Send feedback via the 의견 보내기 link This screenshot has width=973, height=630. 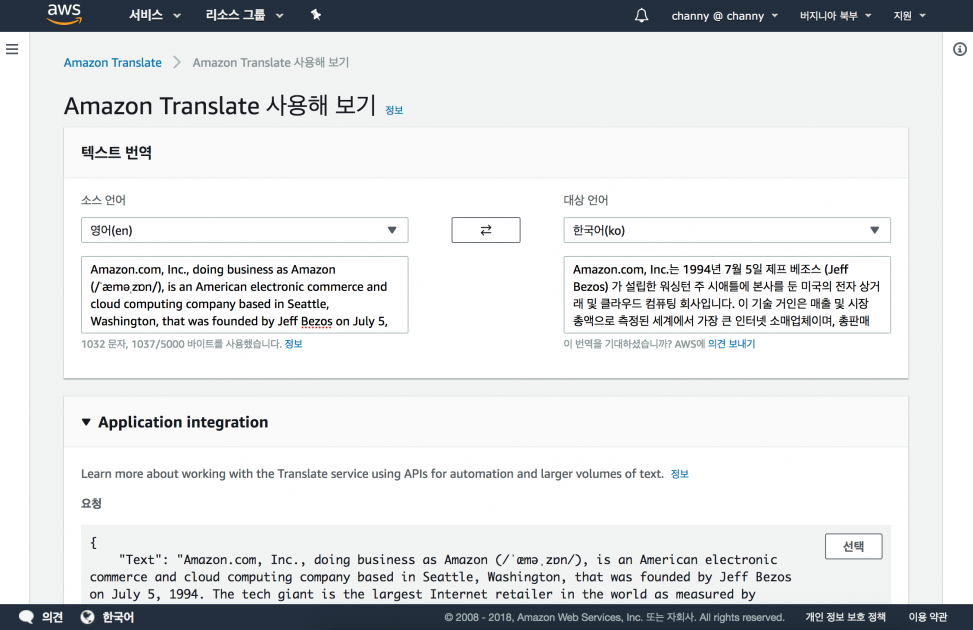pos(732,343)
